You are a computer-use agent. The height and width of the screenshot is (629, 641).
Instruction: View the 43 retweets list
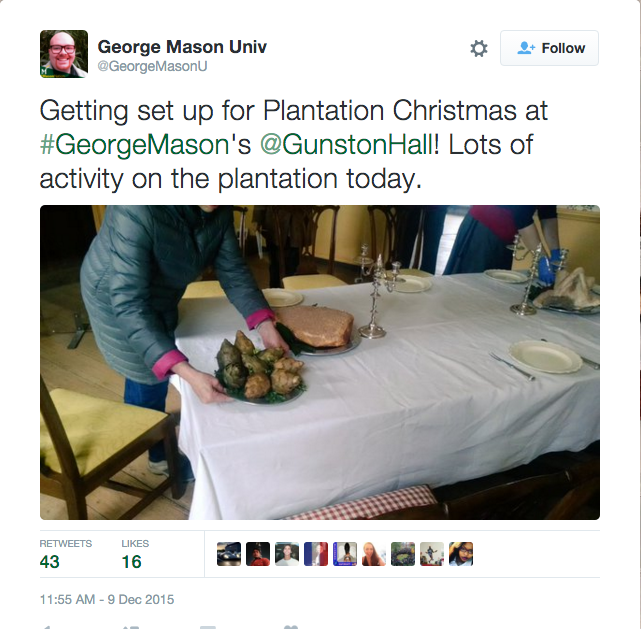[x=50, y=561]
